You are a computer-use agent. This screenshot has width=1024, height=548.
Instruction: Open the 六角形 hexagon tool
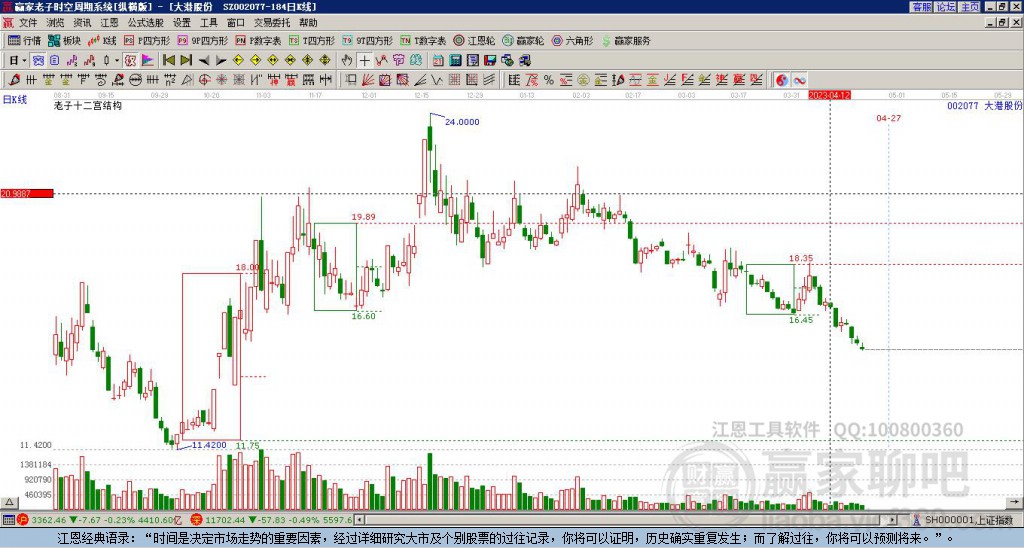pos(572,41)
